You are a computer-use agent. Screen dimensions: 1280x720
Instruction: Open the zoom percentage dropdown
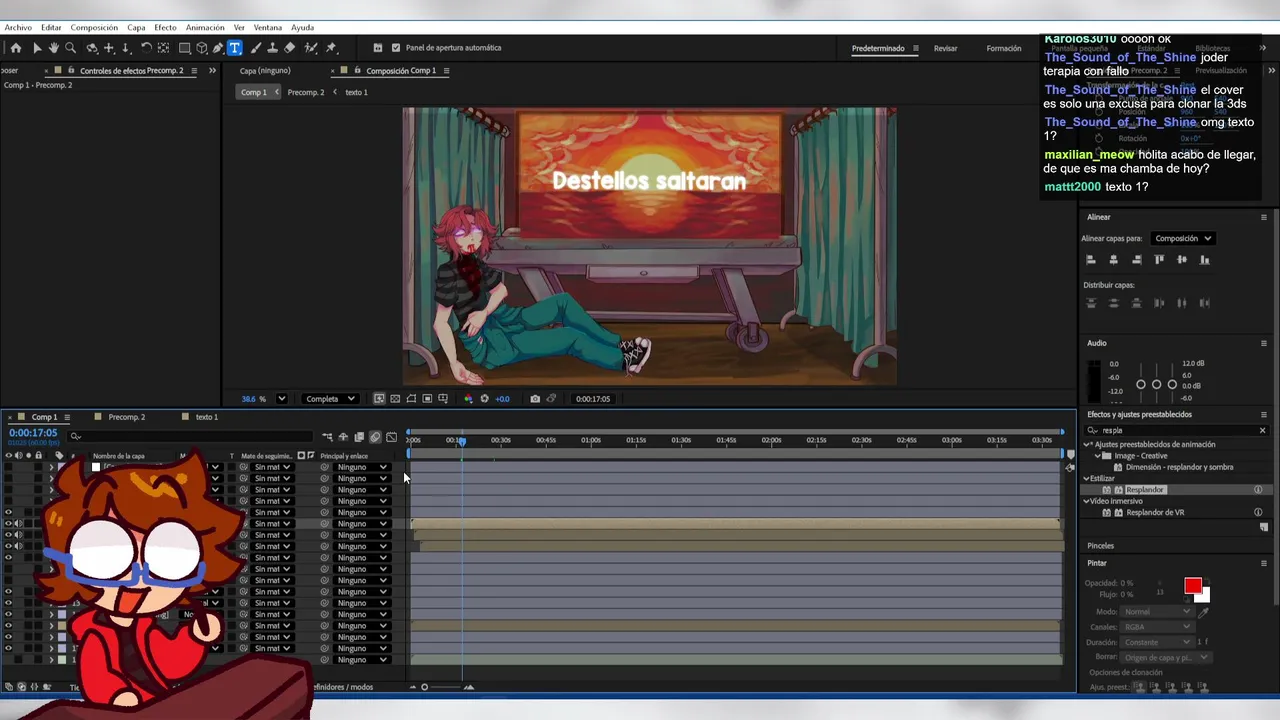(281, 399)
